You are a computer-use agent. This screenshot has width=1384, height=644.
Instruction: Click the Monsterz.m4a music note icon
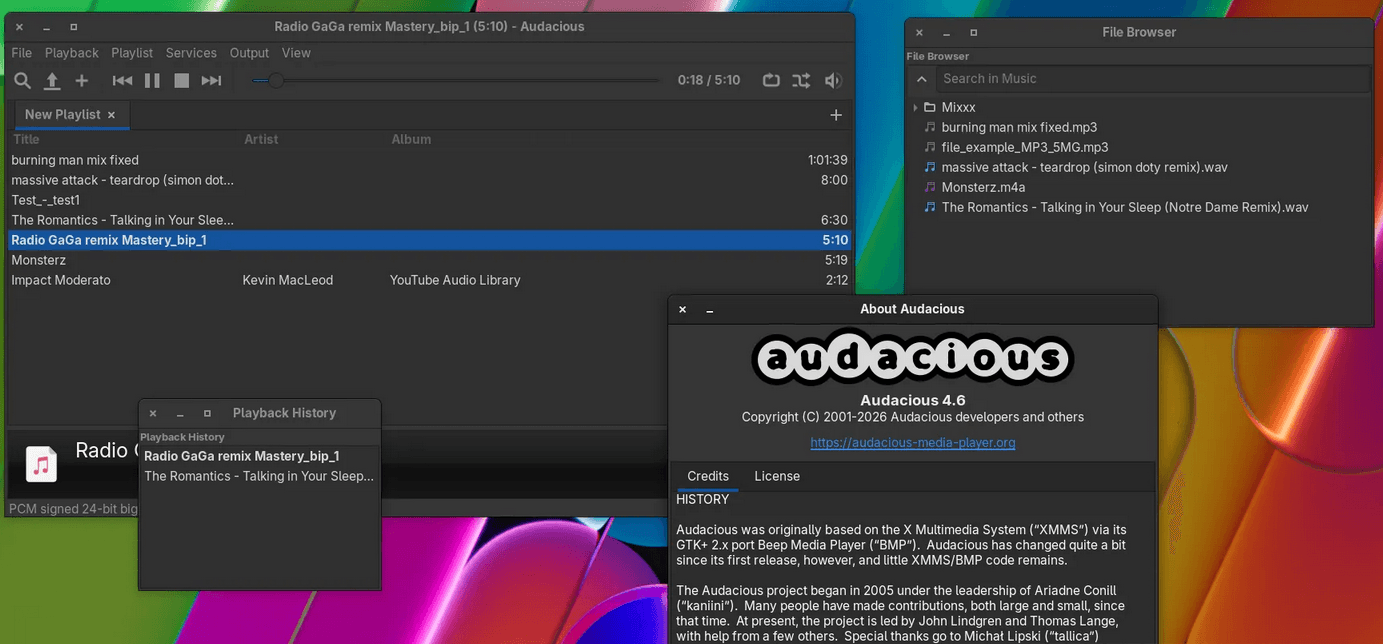[930, 187]
